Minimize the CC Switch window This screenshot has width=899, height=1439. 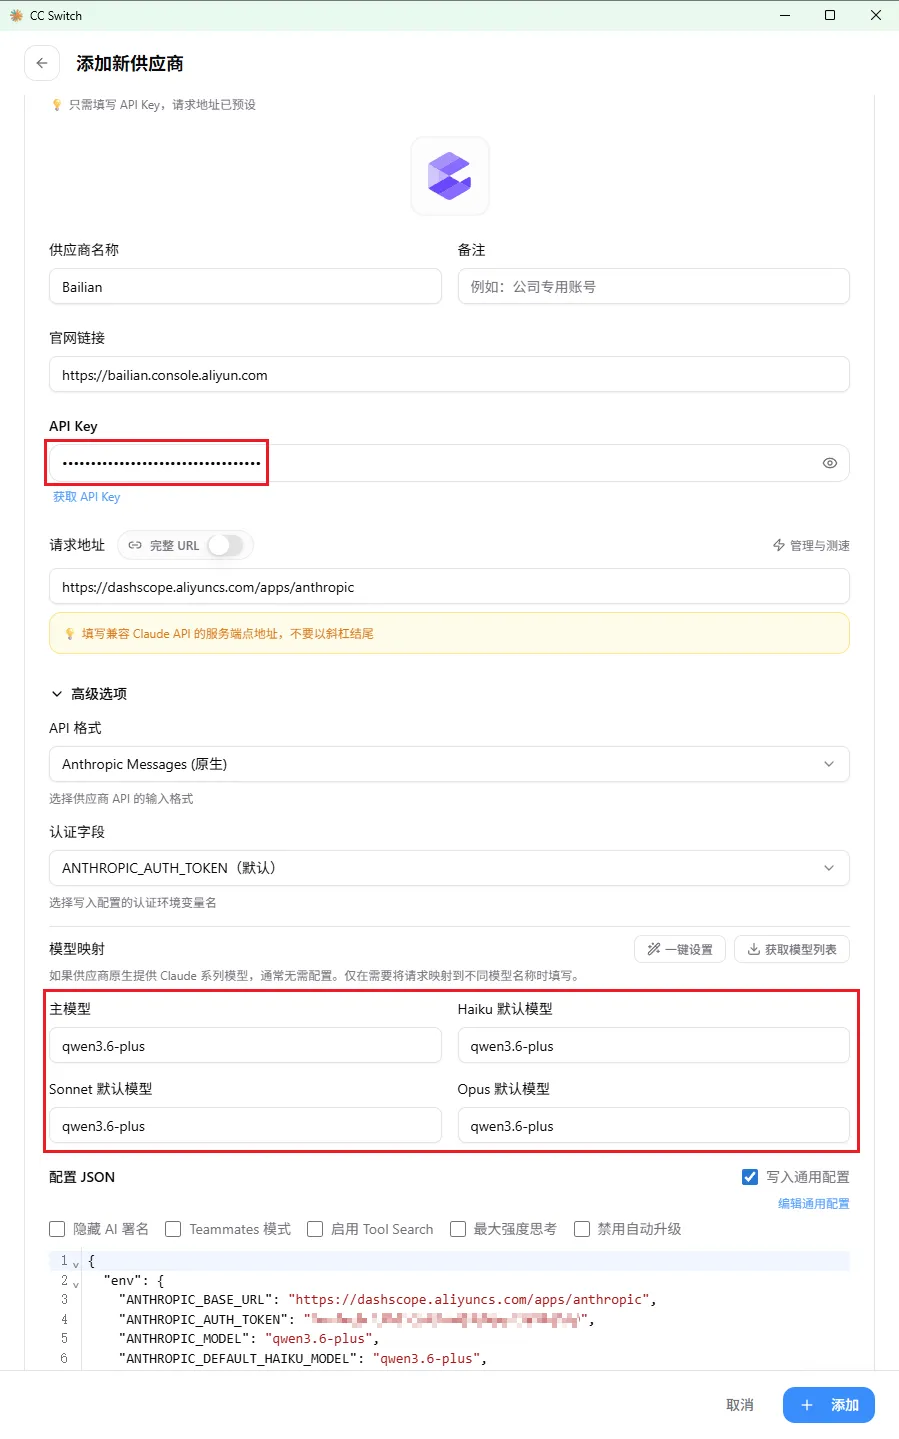pos(784,15)
